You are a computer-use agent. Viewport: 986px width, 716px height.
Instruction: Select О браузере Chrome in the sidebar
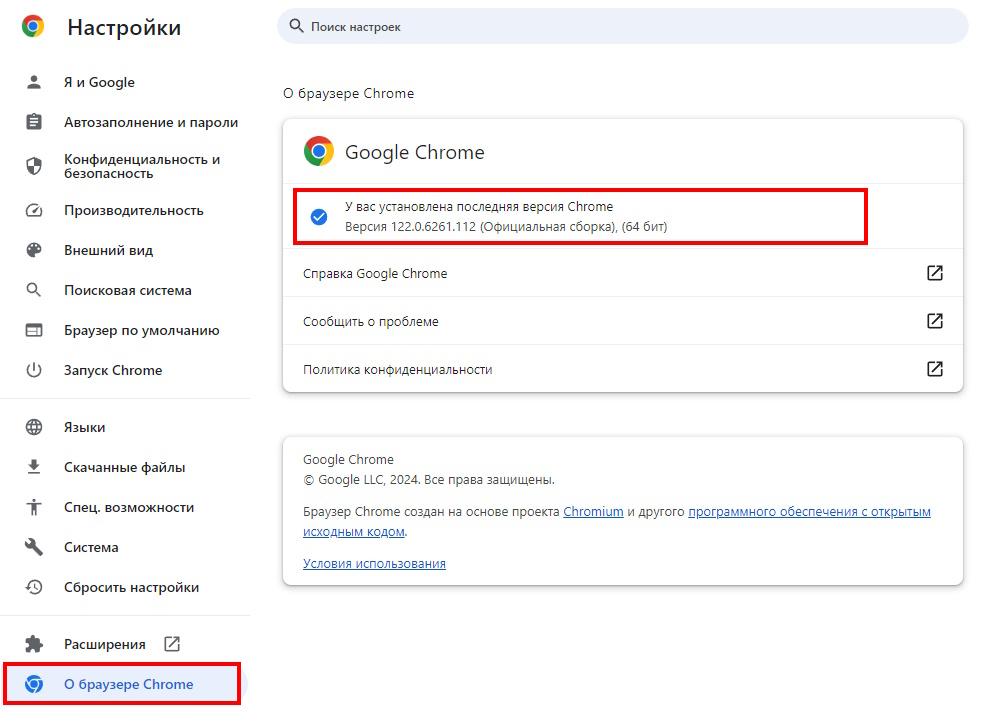tap(125, 684)
